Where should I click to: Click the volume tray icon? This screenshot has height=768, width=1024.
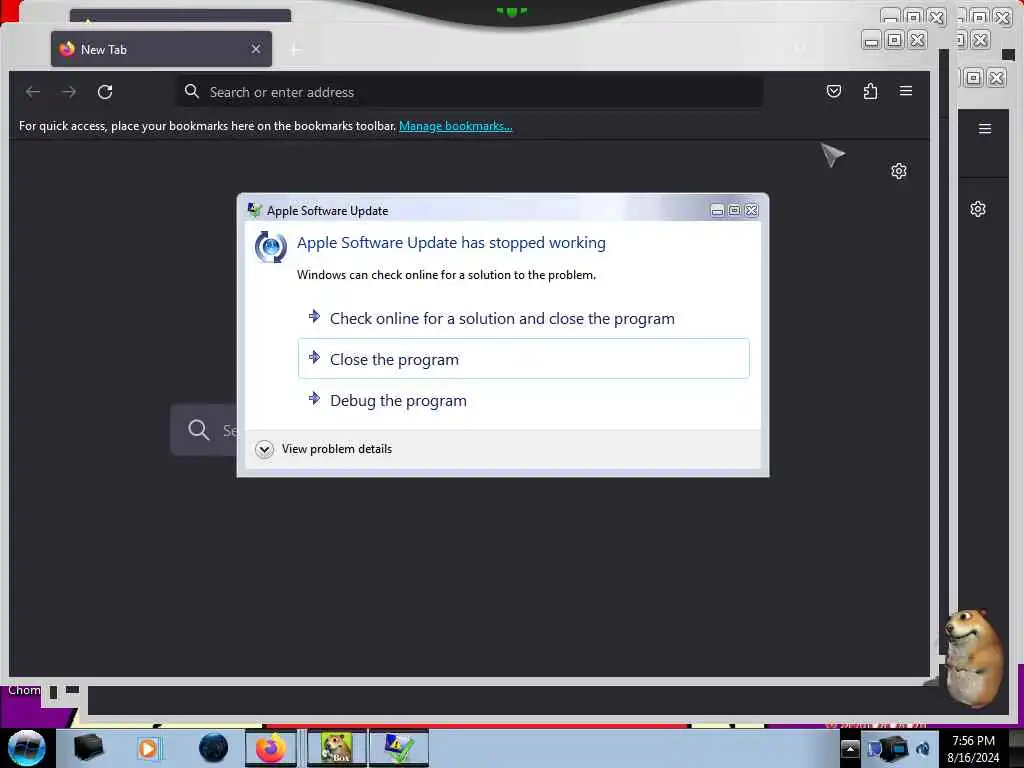coord(923,749)
